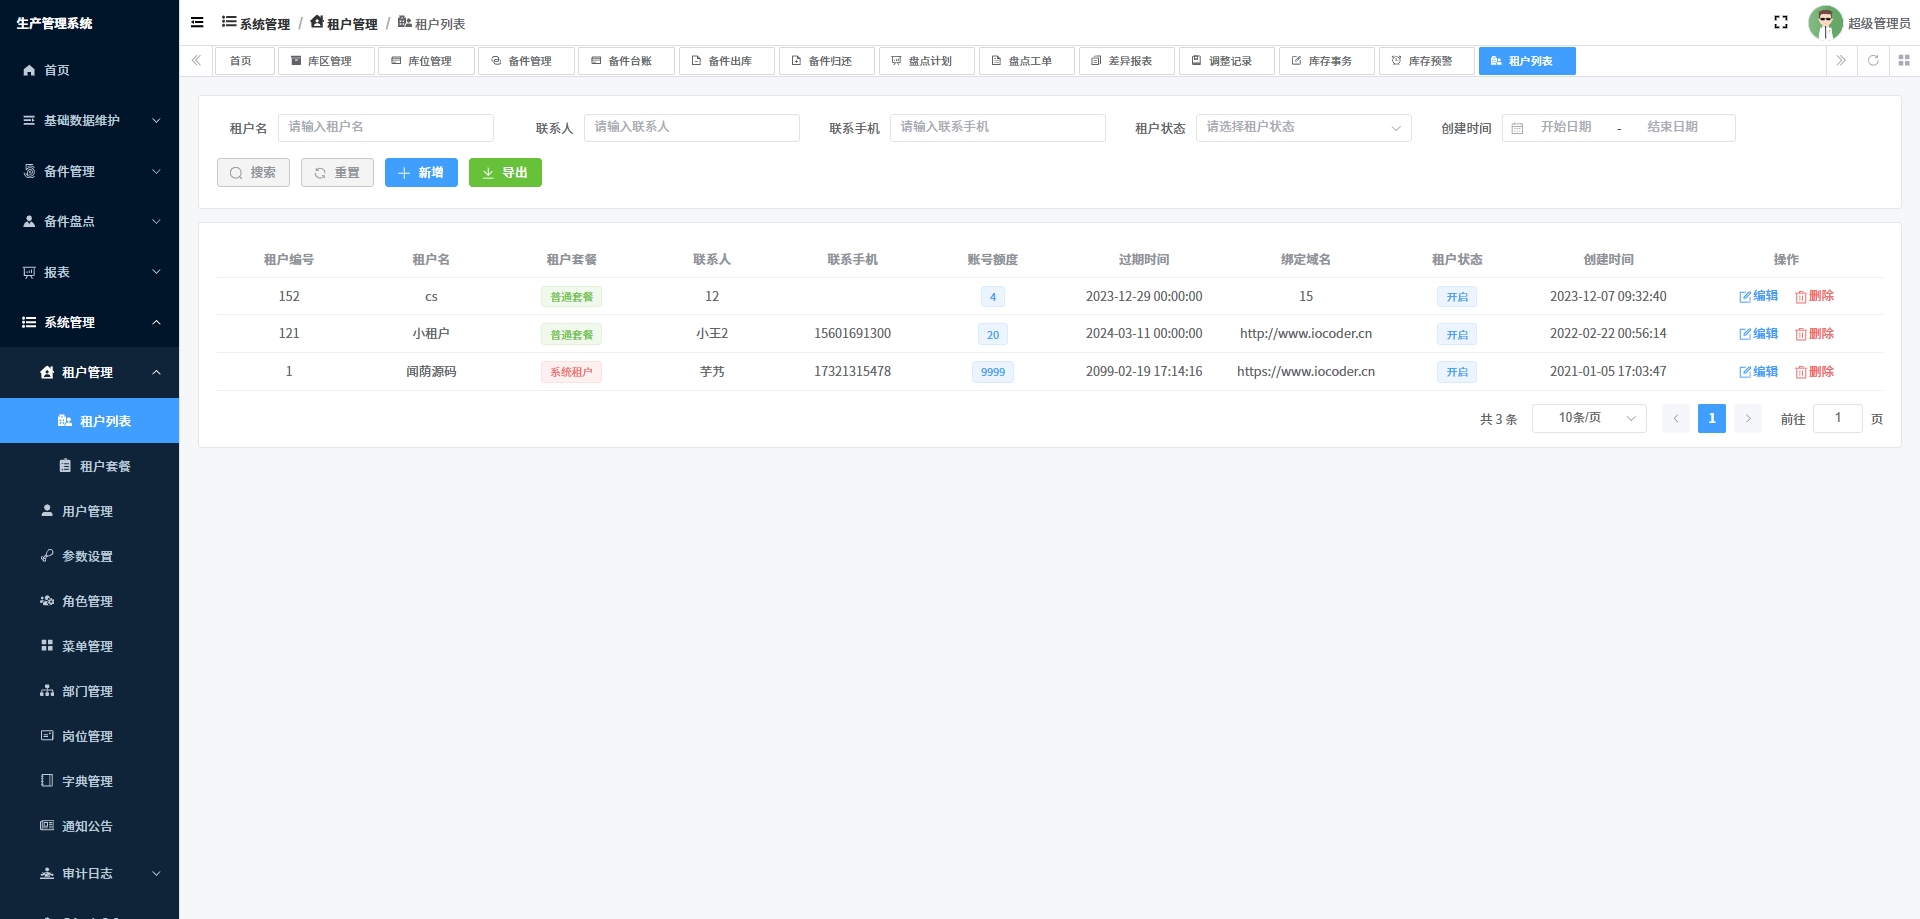1920x919 pixels.
Task: Click 系统管理 in breadcrumb
Action: click(256, 23)
